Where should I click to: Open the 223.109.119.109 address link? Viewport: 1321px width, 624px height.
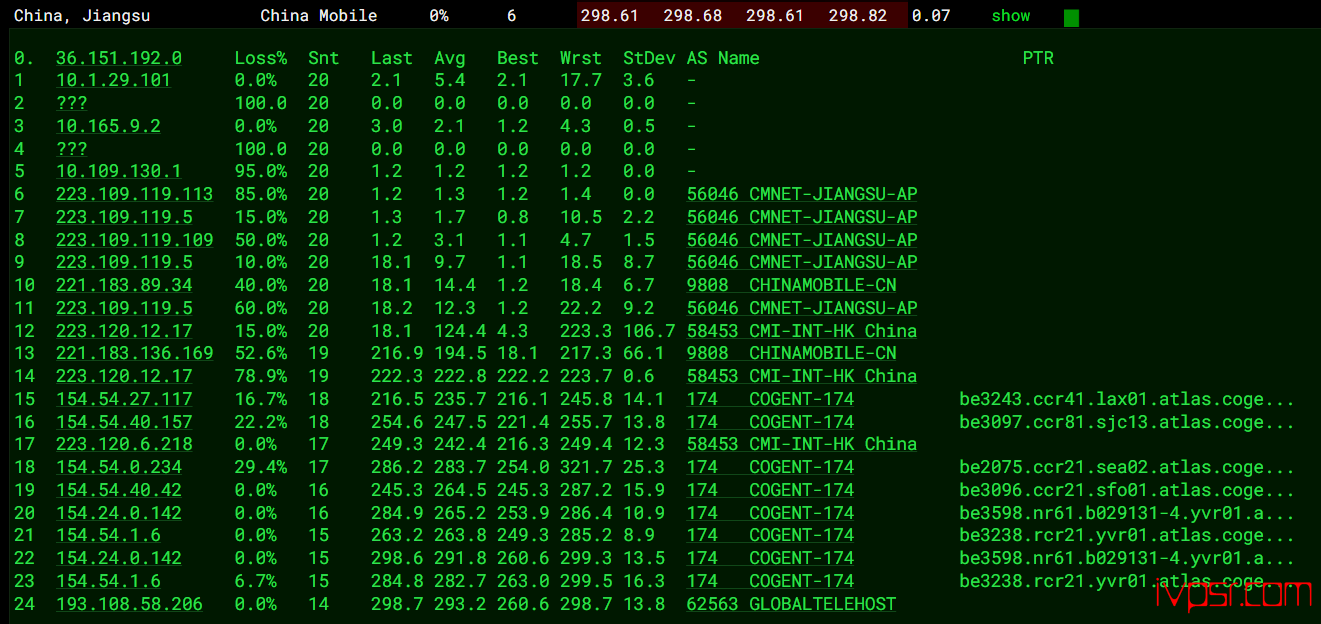[134, 240]
